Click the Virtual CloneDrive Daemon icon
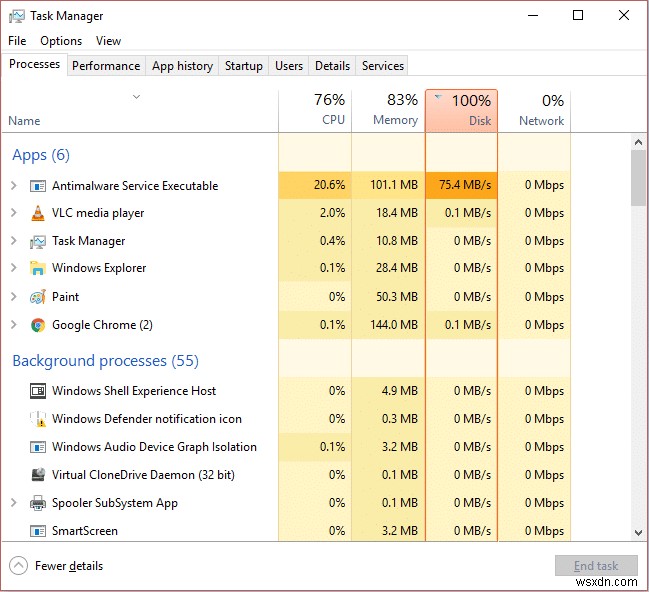The height and width of the screenshot is (592, 649). [38, 475]
